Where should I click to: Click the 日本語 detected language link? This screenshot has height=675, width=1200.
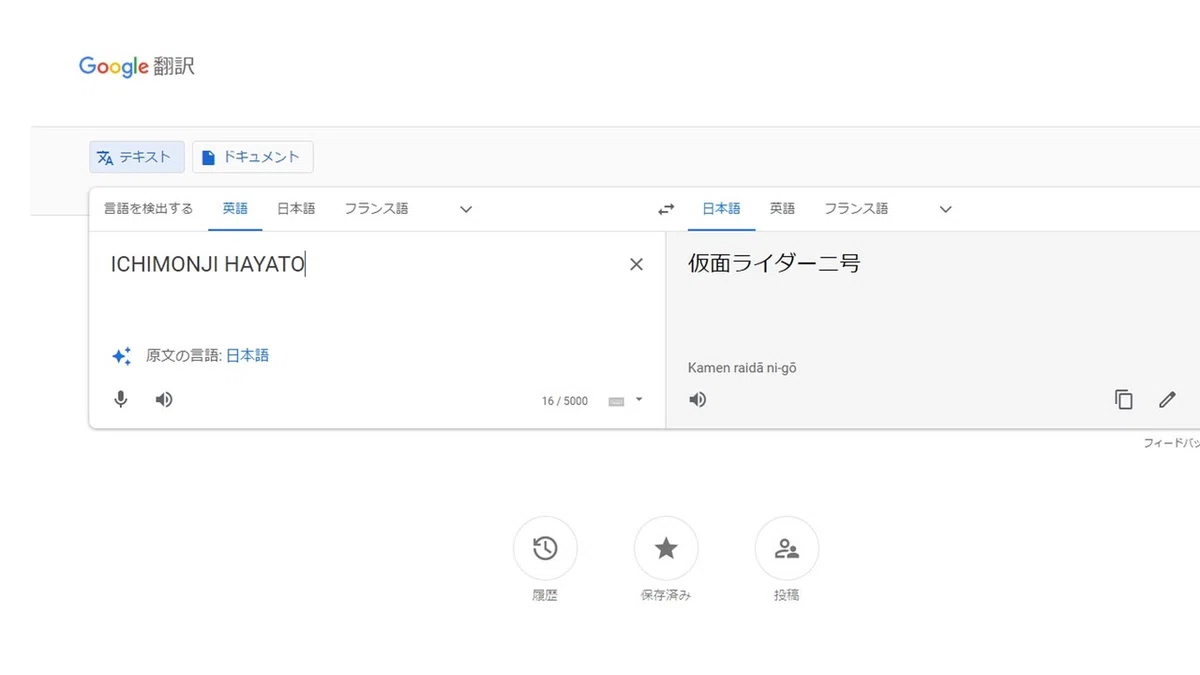pos(247,355)
